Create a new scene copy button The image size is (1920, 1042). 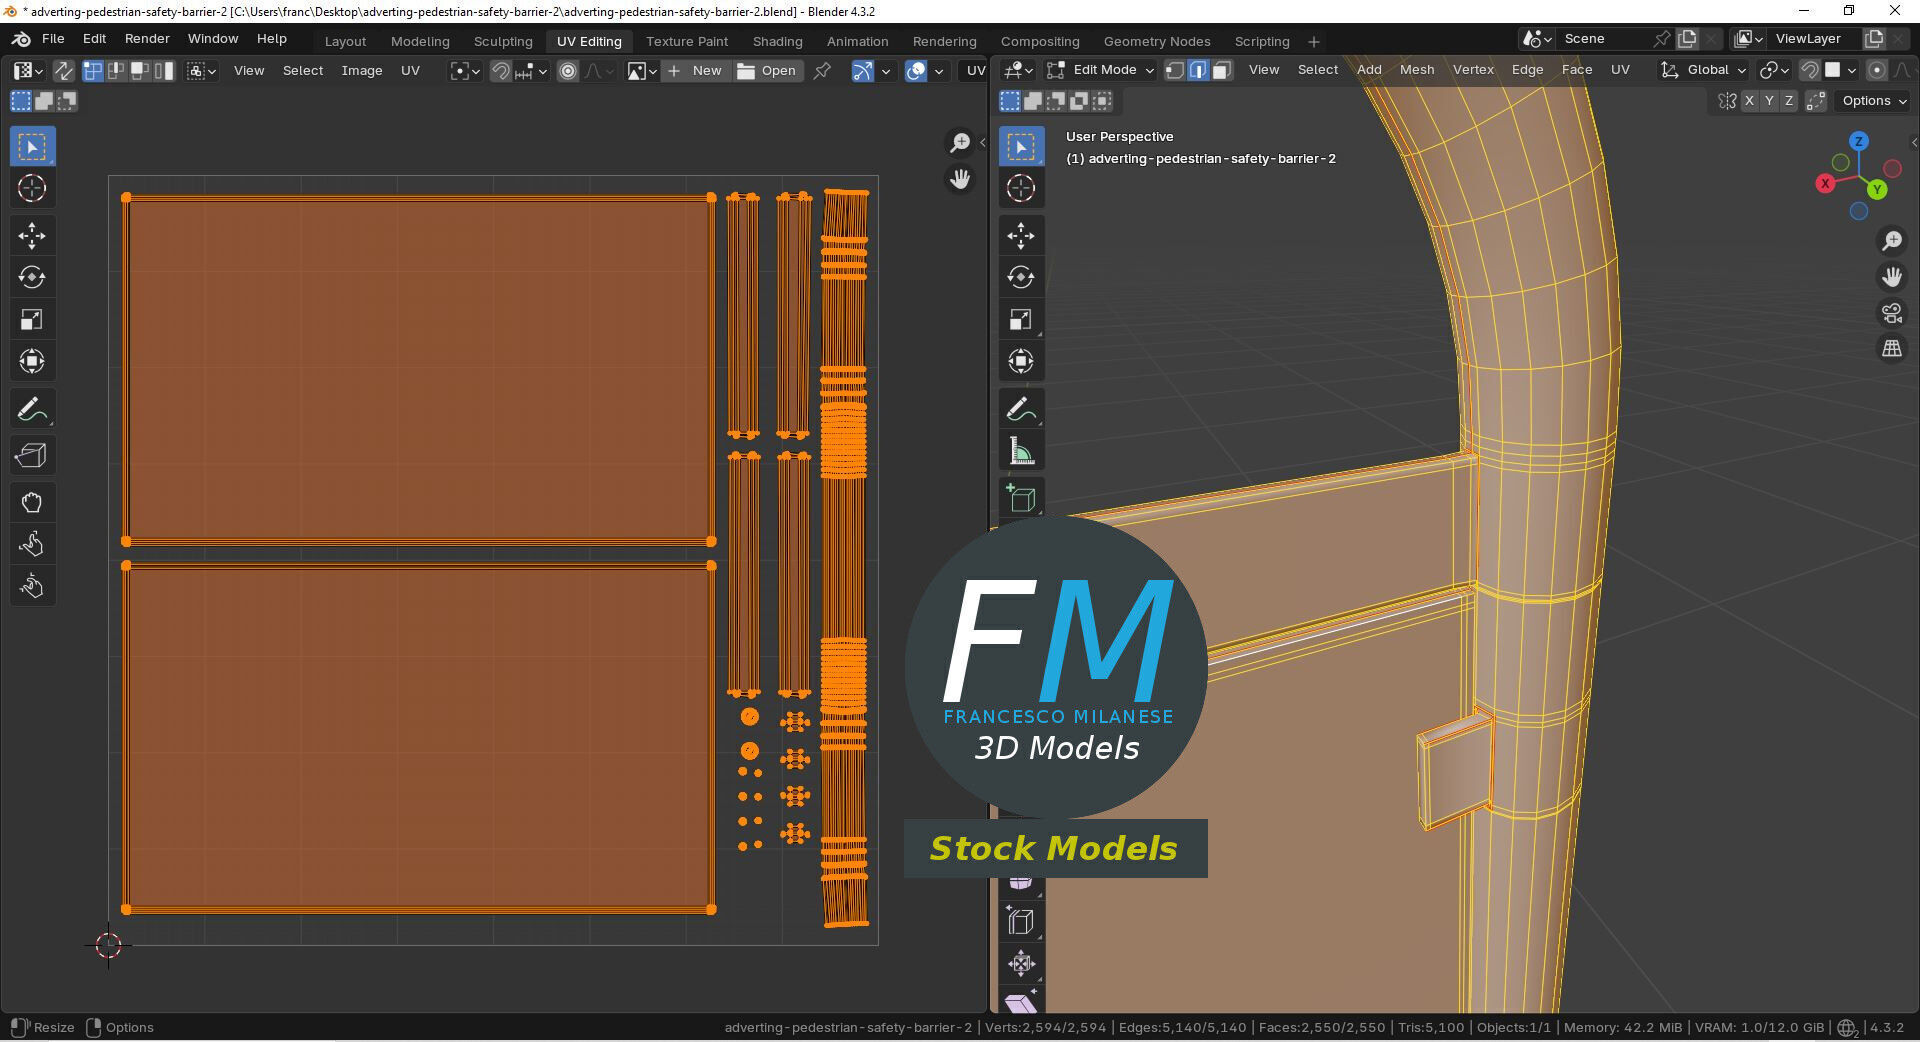(1687, 39)
